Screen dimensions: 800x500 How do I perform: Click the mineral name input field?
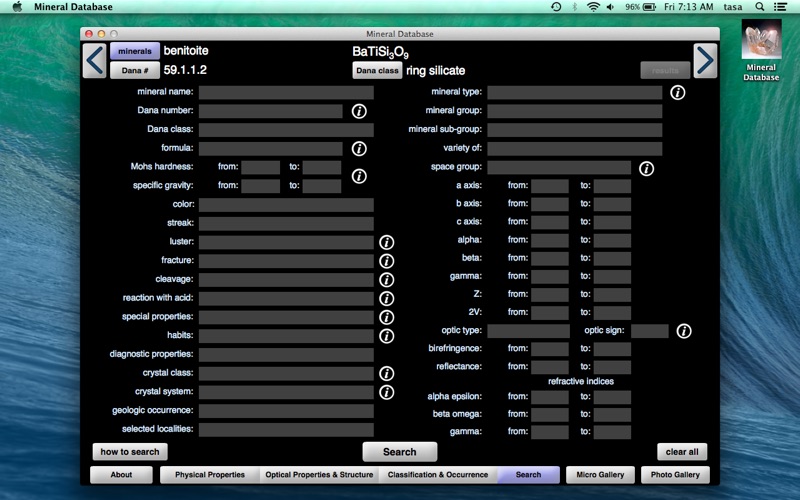(286, 92)
